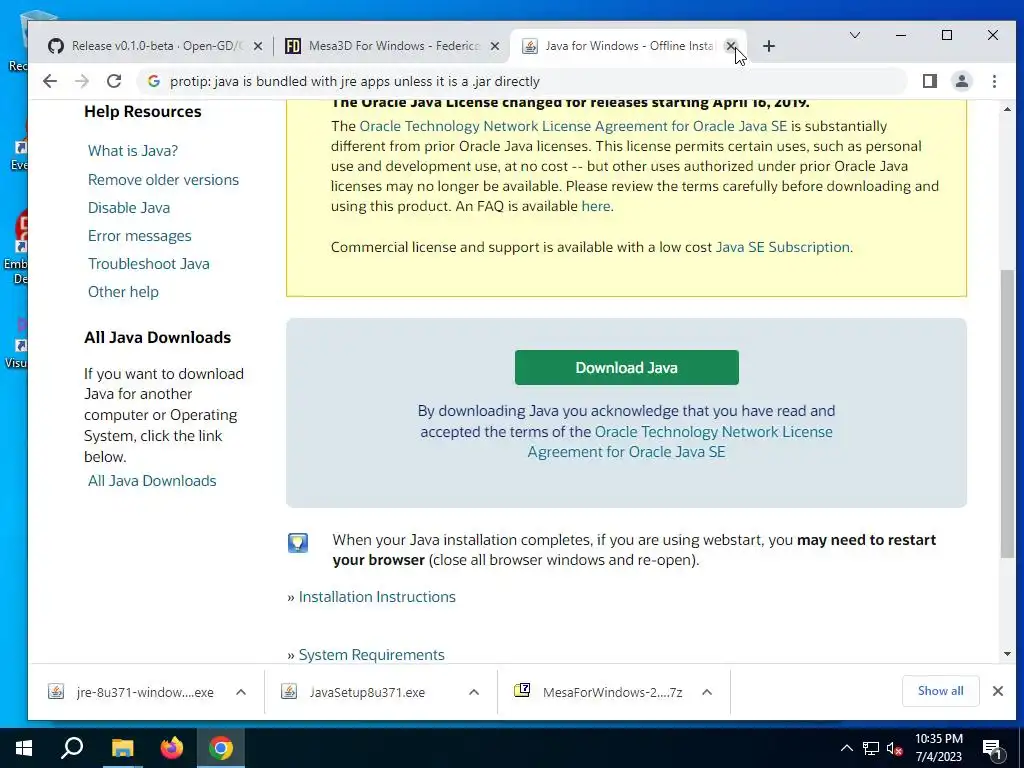The image size is (1024, 768).
Task: Click the lightbulb tip icon
Action: click(298, 543)
